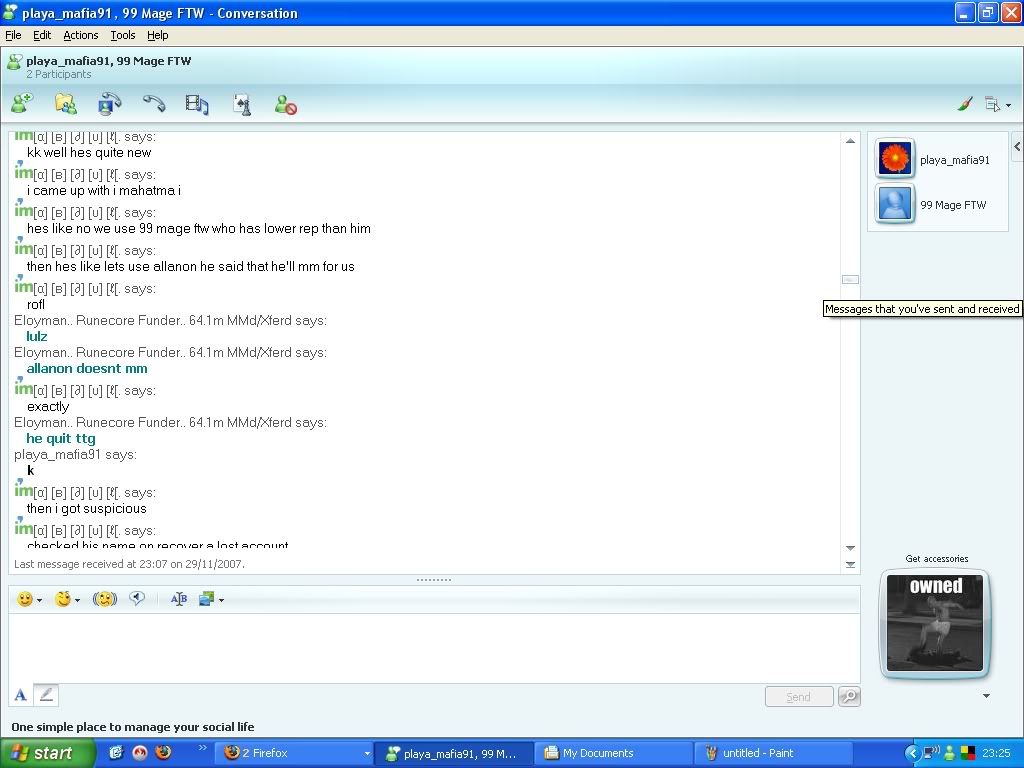Block this contact using the block icon
The image size is (1024, 768).
(x=285, y=103)
